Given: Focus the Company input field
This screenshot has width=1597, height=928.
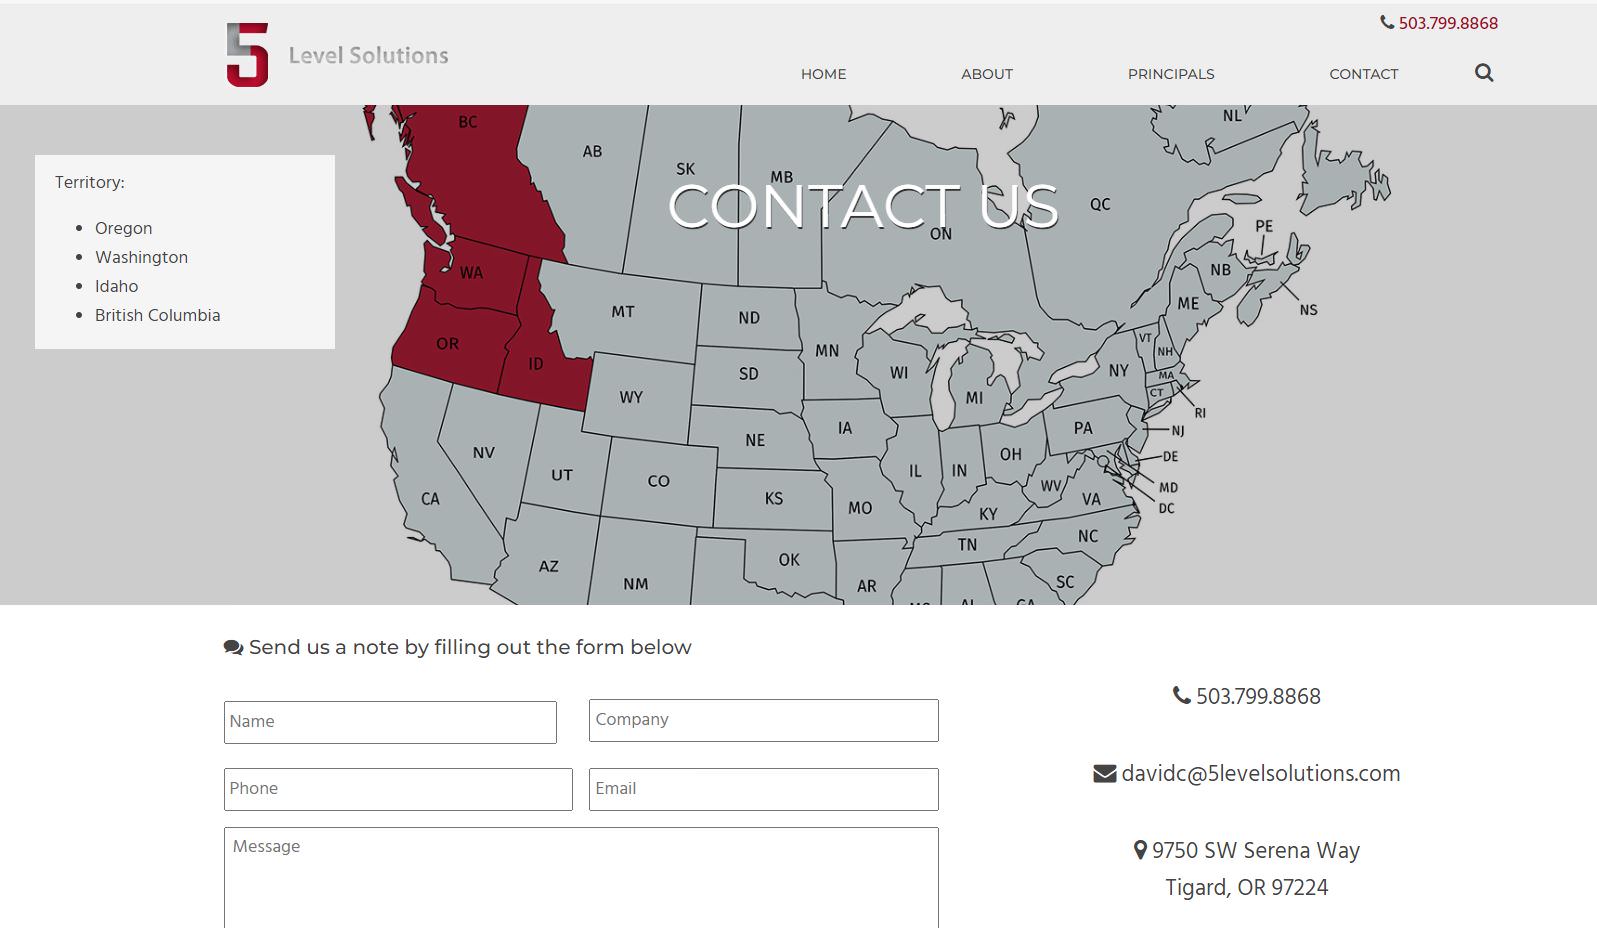Looking at the screenshot, I should [x=764, y=720].
